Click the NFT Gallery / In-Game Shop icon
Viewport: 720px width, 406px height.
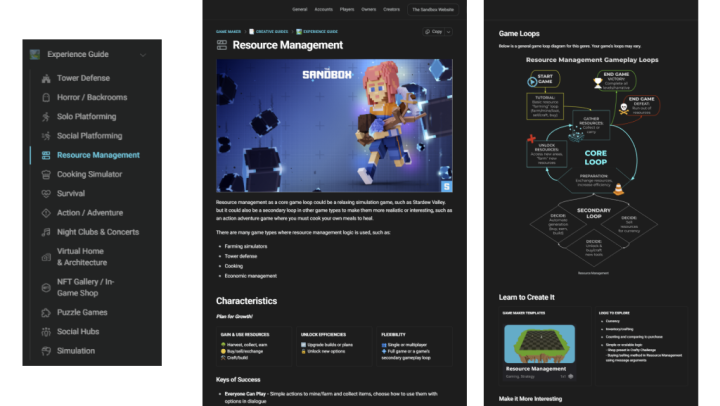pos(46,288)
